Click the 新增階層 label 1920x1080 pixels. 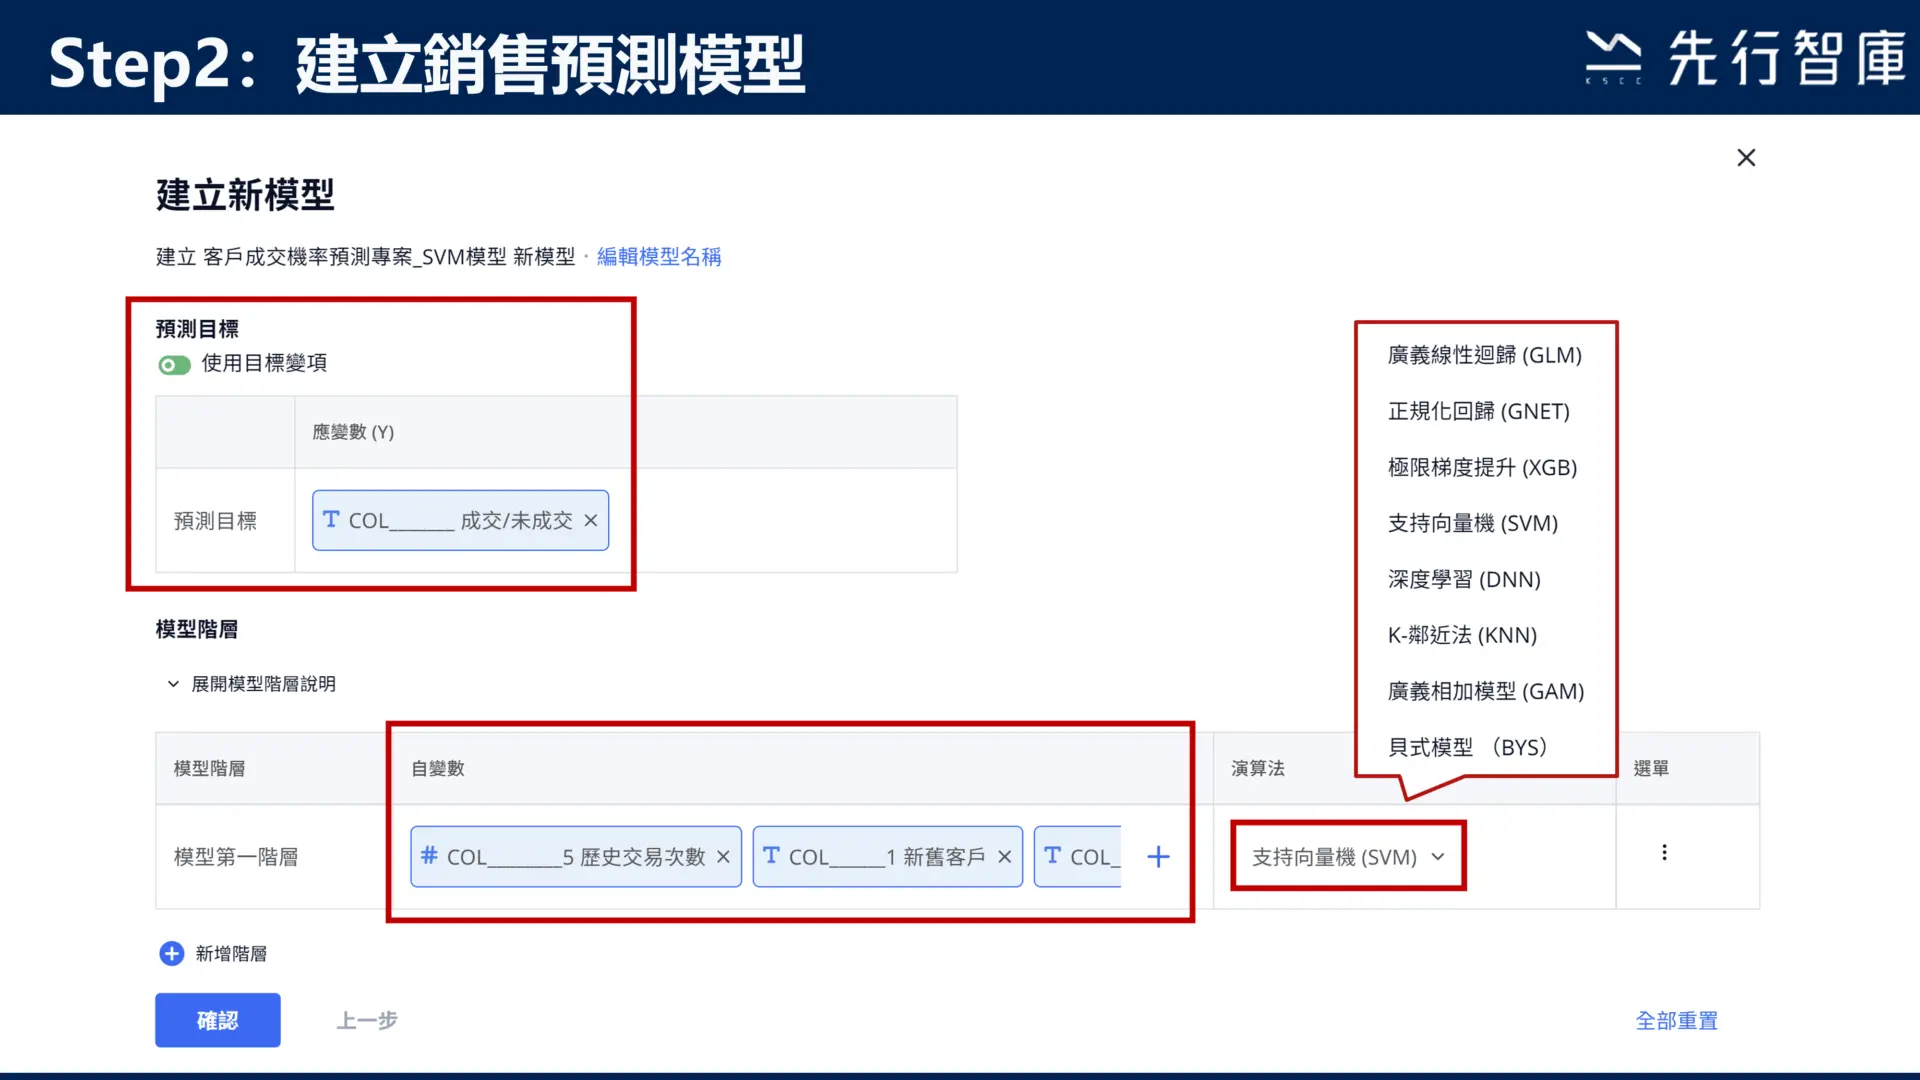[231, 954]
